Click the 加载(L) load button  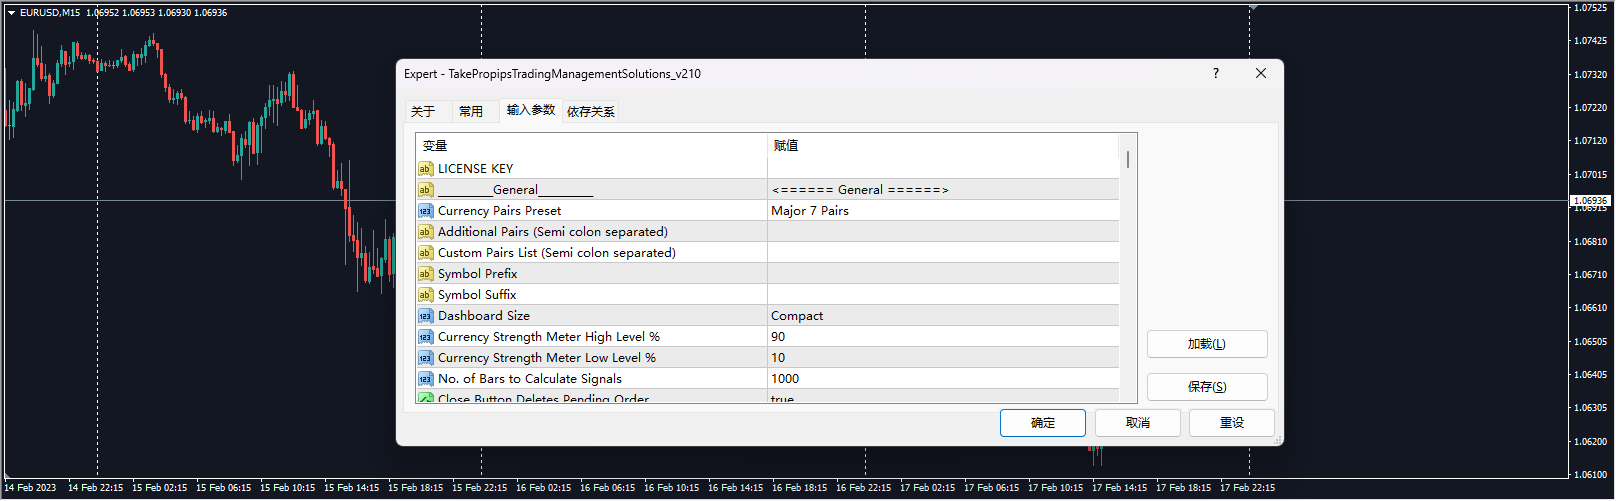(x=1207, y=344)
